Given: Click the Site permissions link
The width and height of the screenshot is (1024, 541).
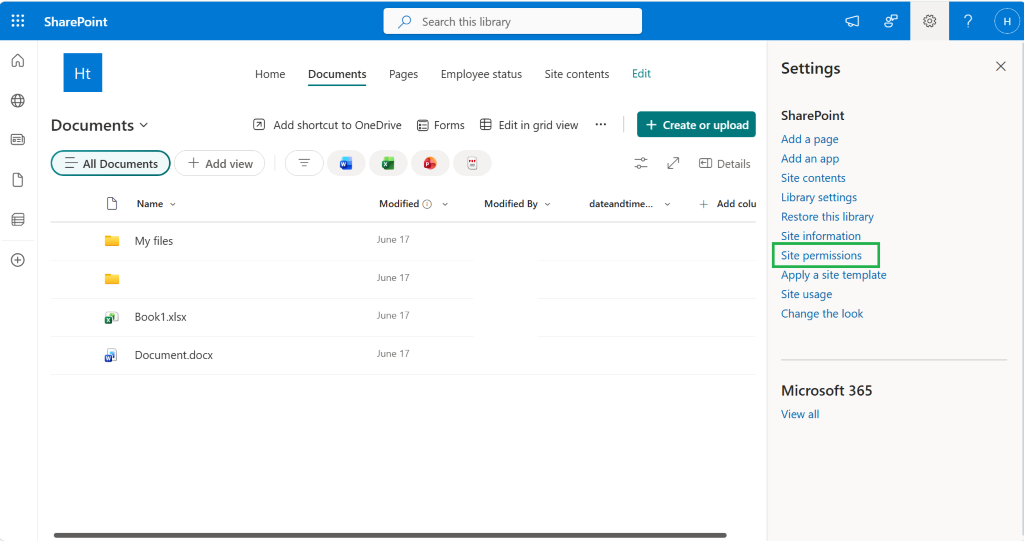Looking at the screenshot, I should (x=821, y=255).
